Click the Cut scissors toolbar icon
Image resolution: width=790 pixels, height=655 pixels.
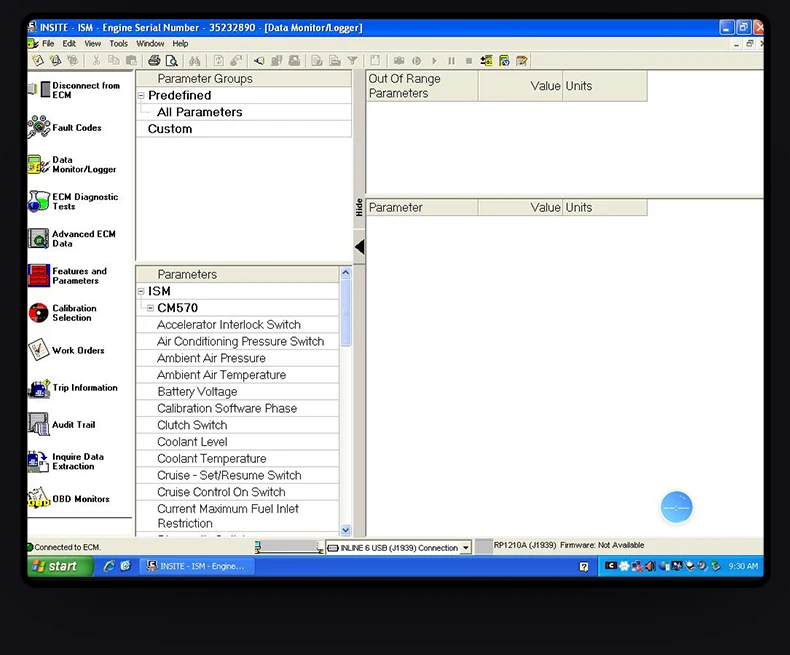point(96,61)
